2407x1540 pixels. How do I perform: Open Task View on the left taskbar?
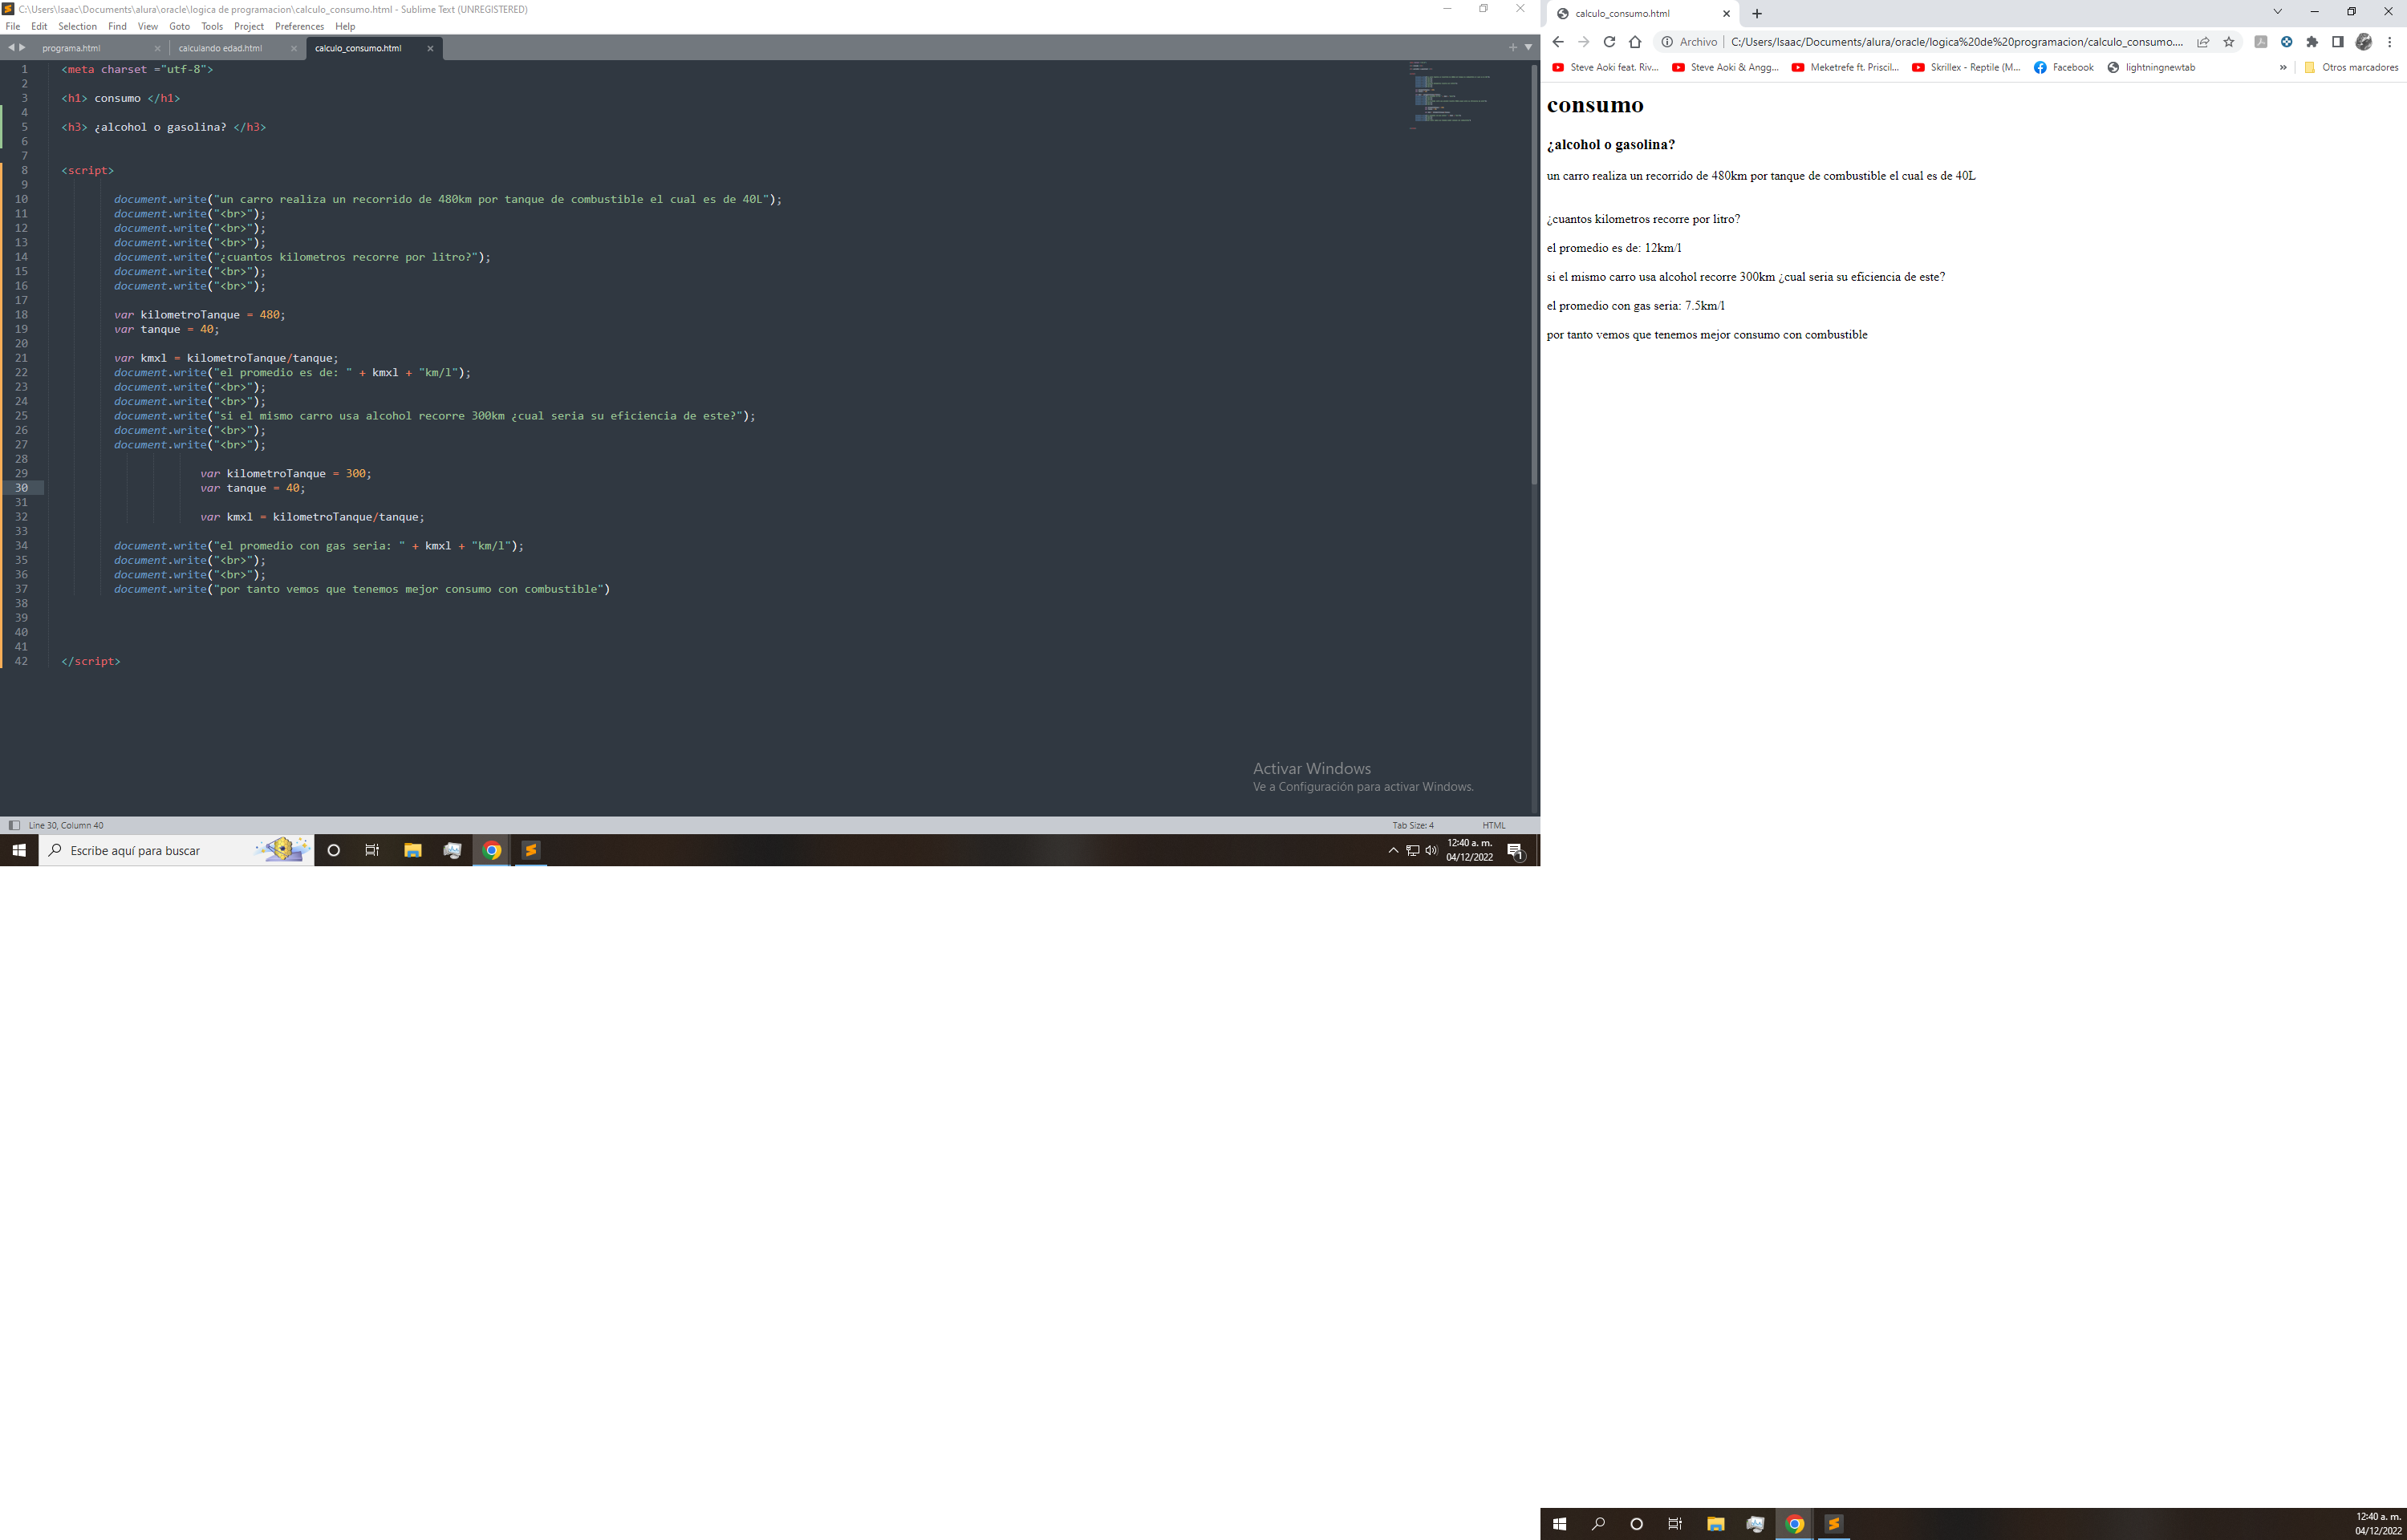point(372,850)
